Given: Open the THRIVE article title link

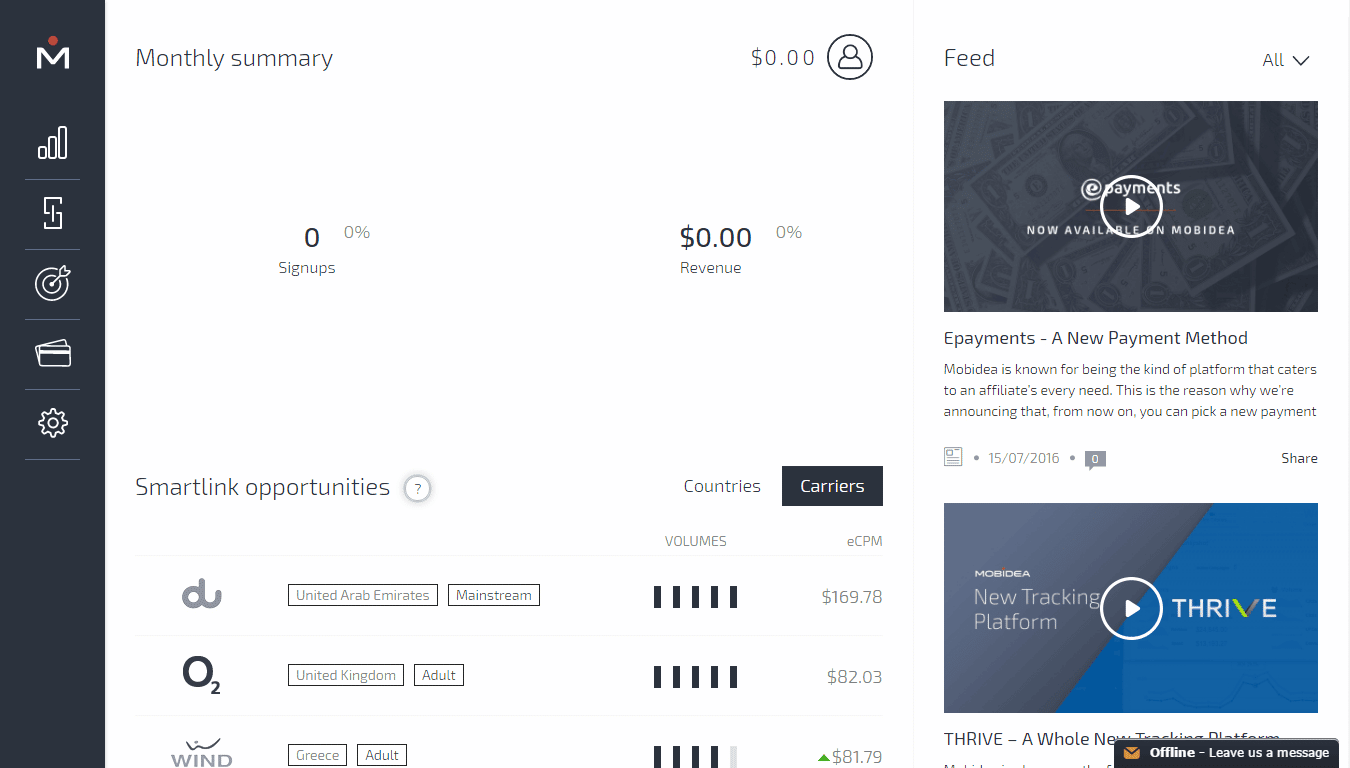Looking at the screenshot, I should pyautogui.click(x=1112, y=739).
